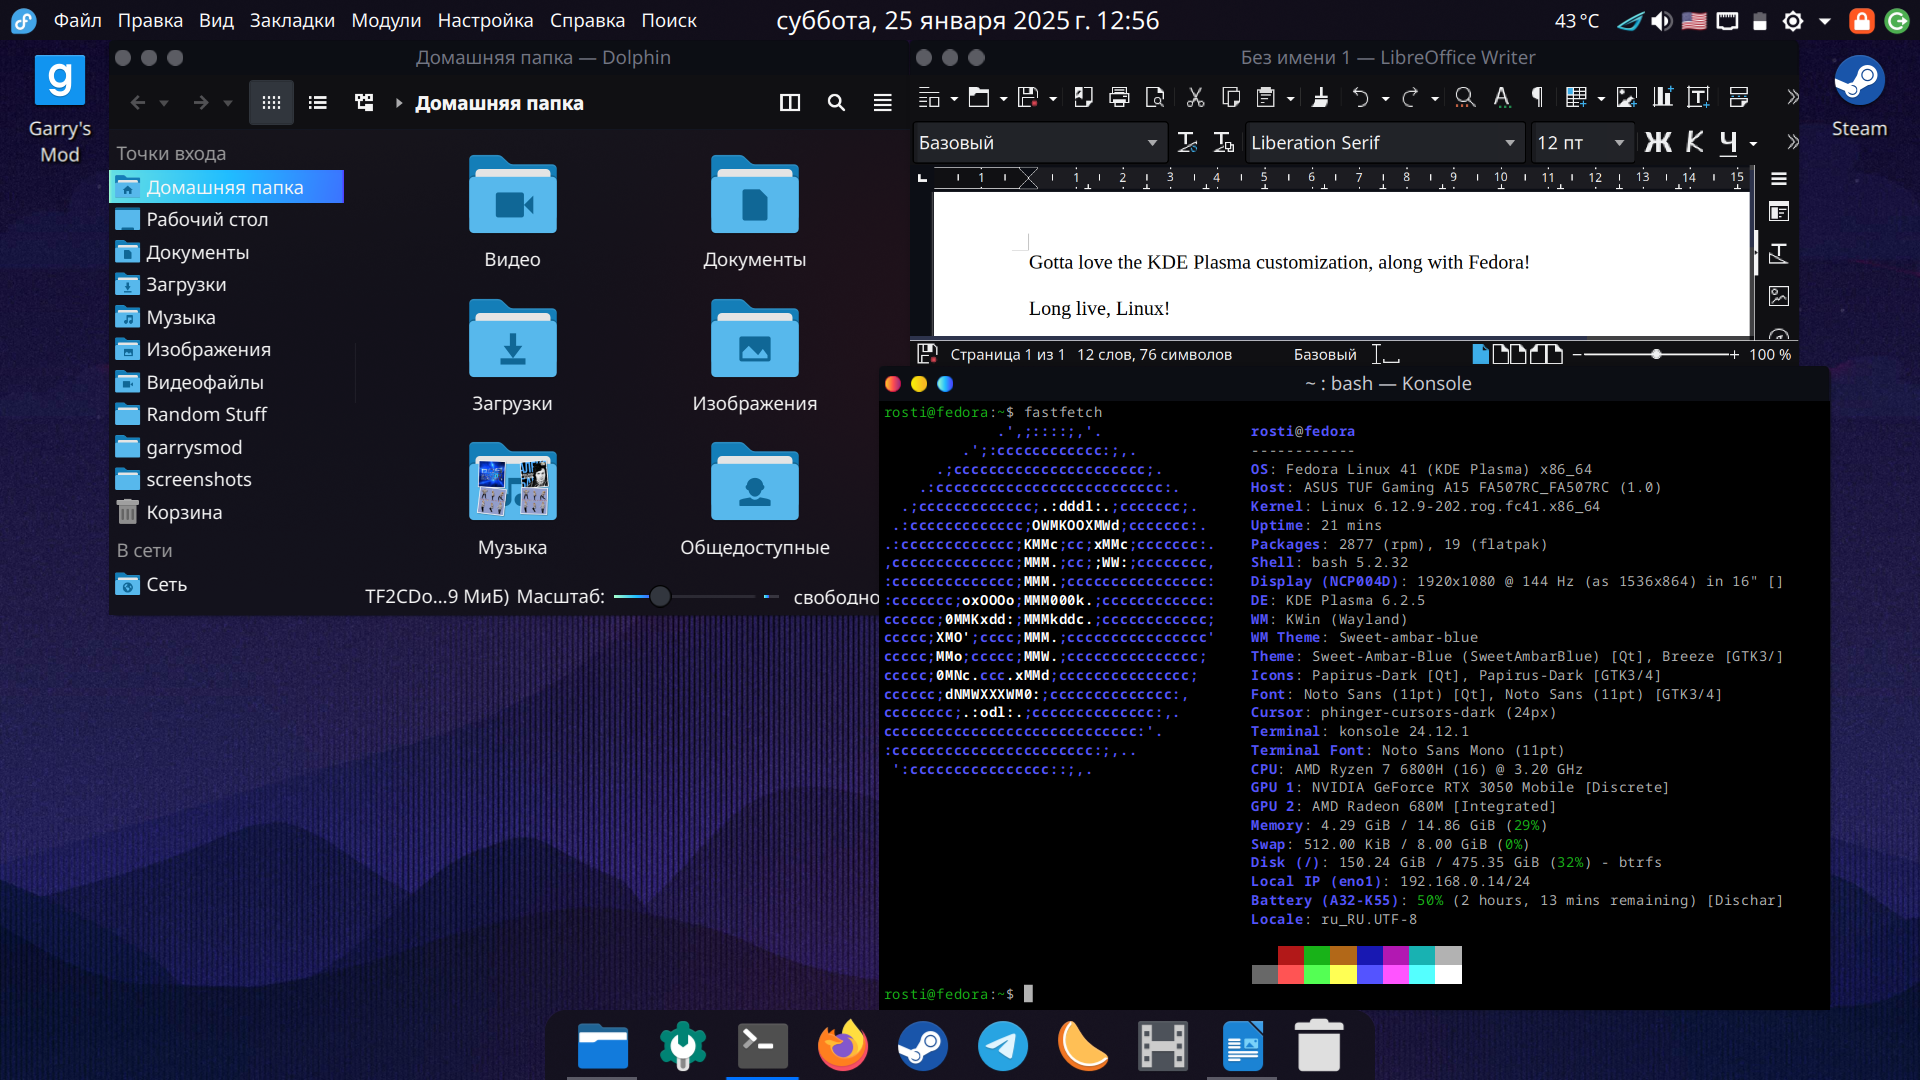The width and height of the screenshot is (1920, 1080).
Task: Select garrysmod in Dolphin places panel
Action: [226, 447]
